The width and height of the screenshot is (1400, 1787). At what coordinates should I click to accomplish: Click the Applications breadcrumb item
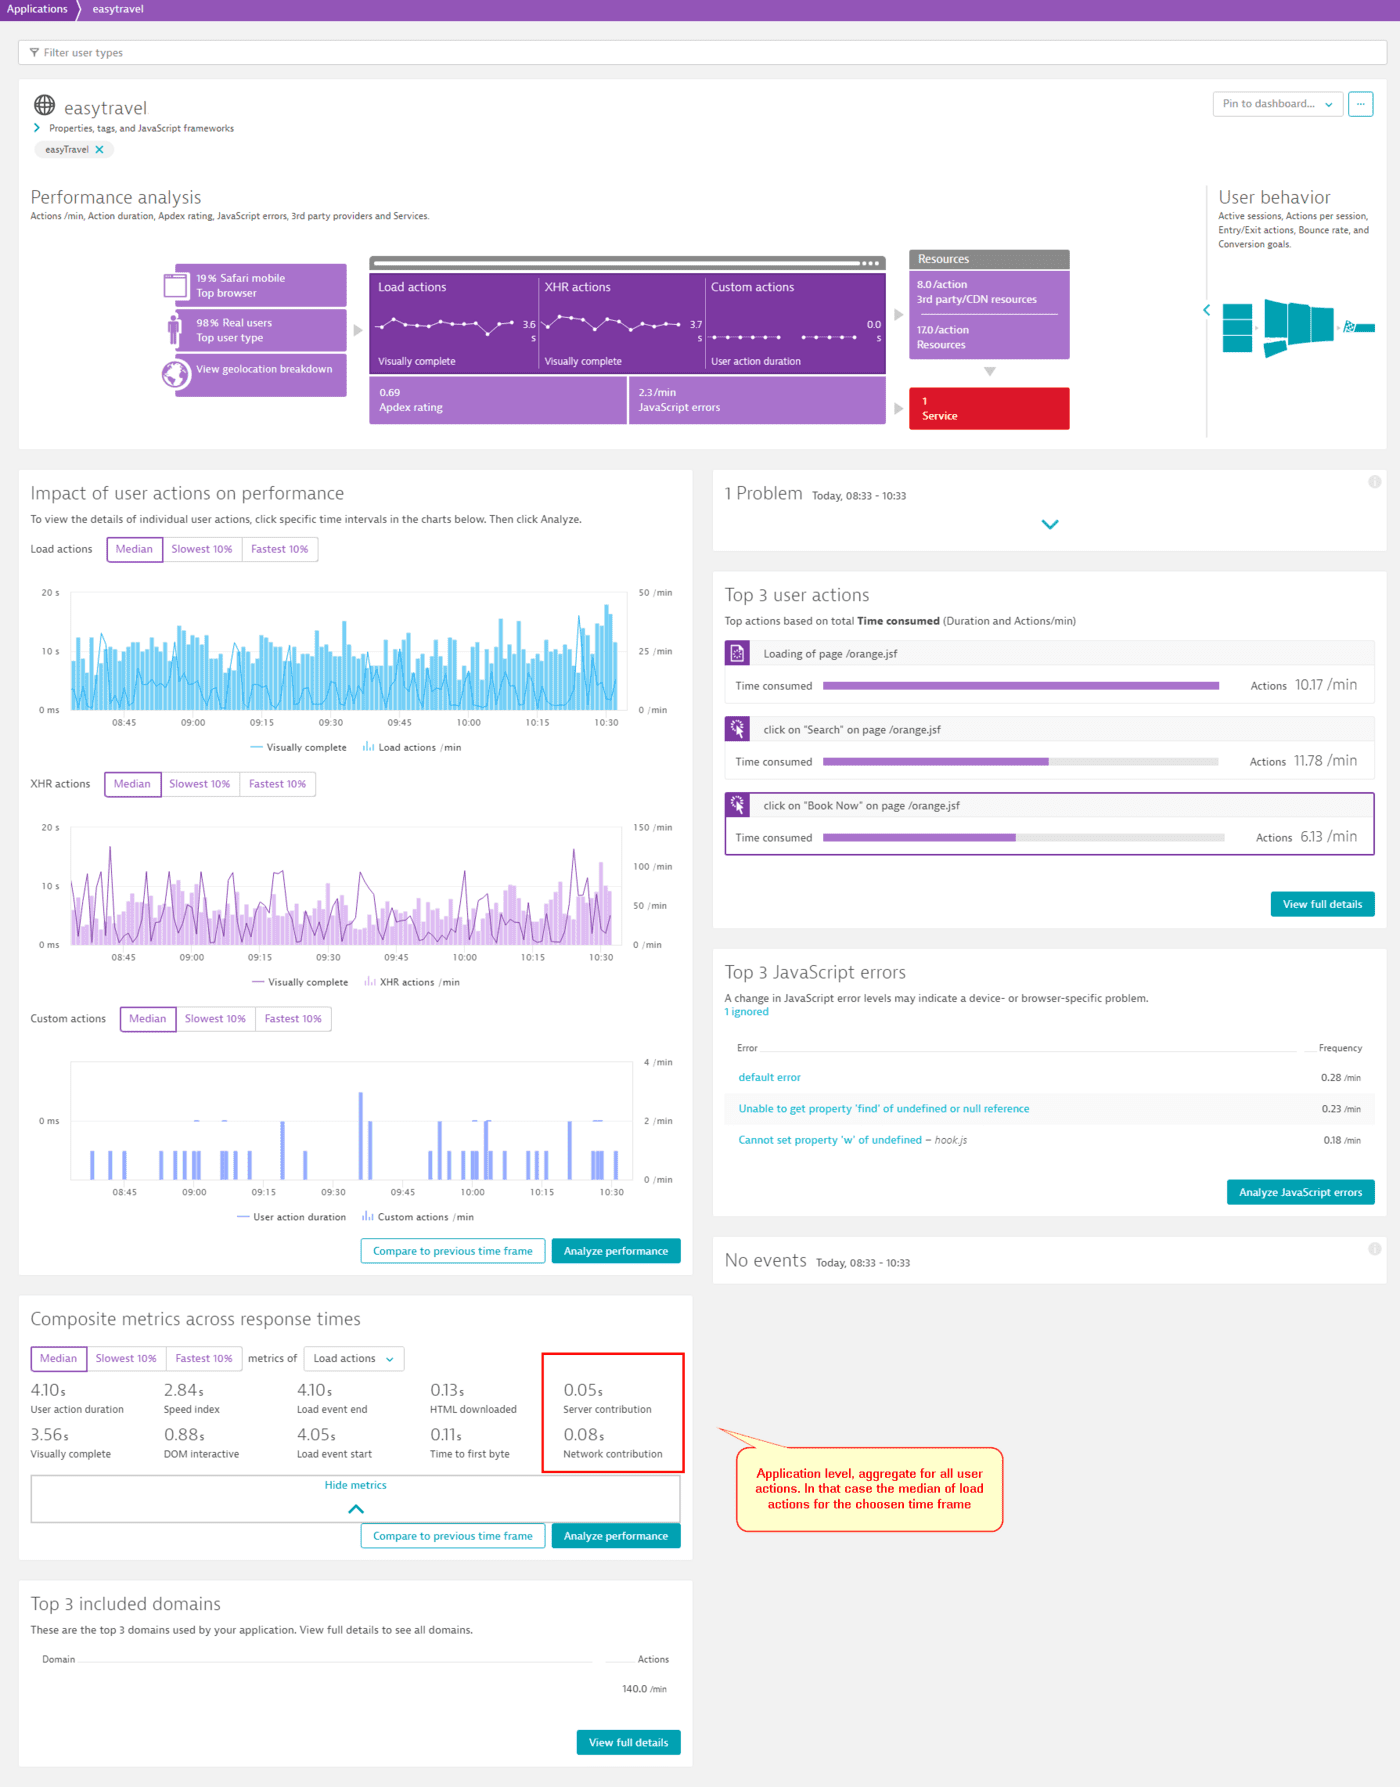pyautogui.click(x=37, y=9)
